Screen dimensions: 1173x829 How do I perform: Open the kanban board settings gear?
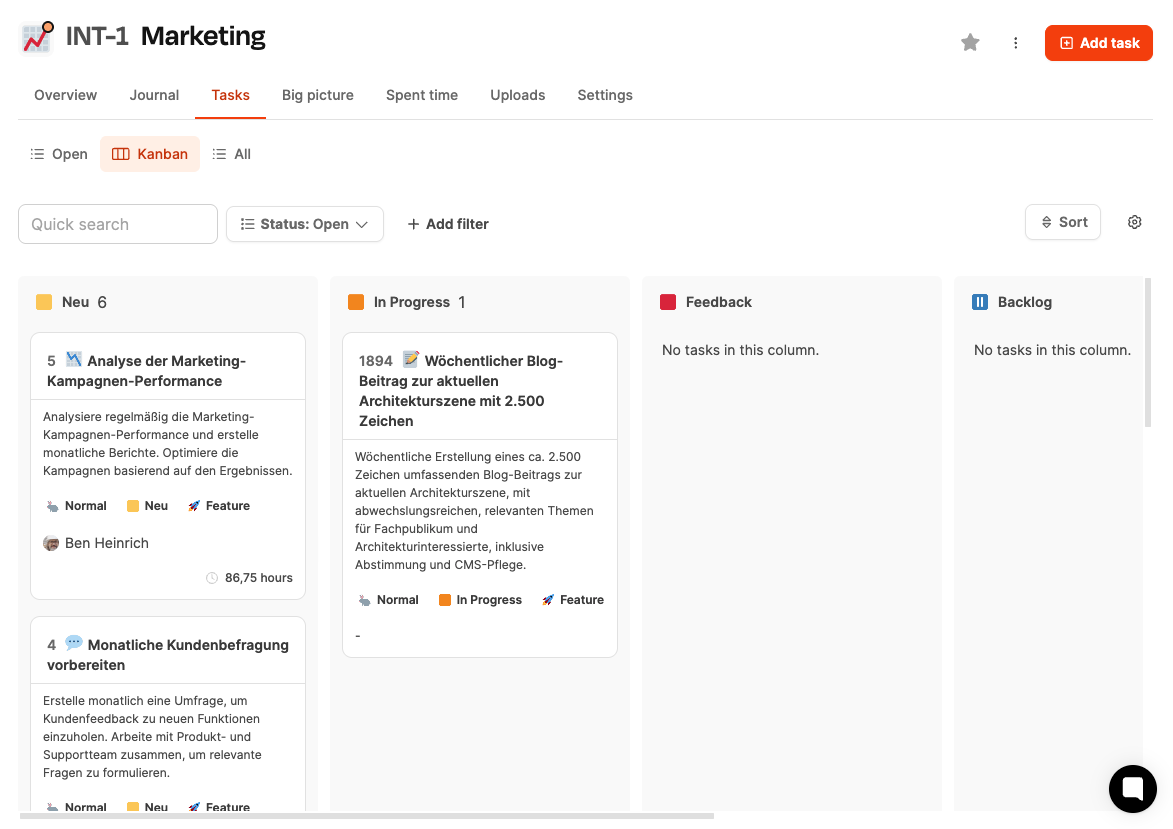(x=1134, y=223)
